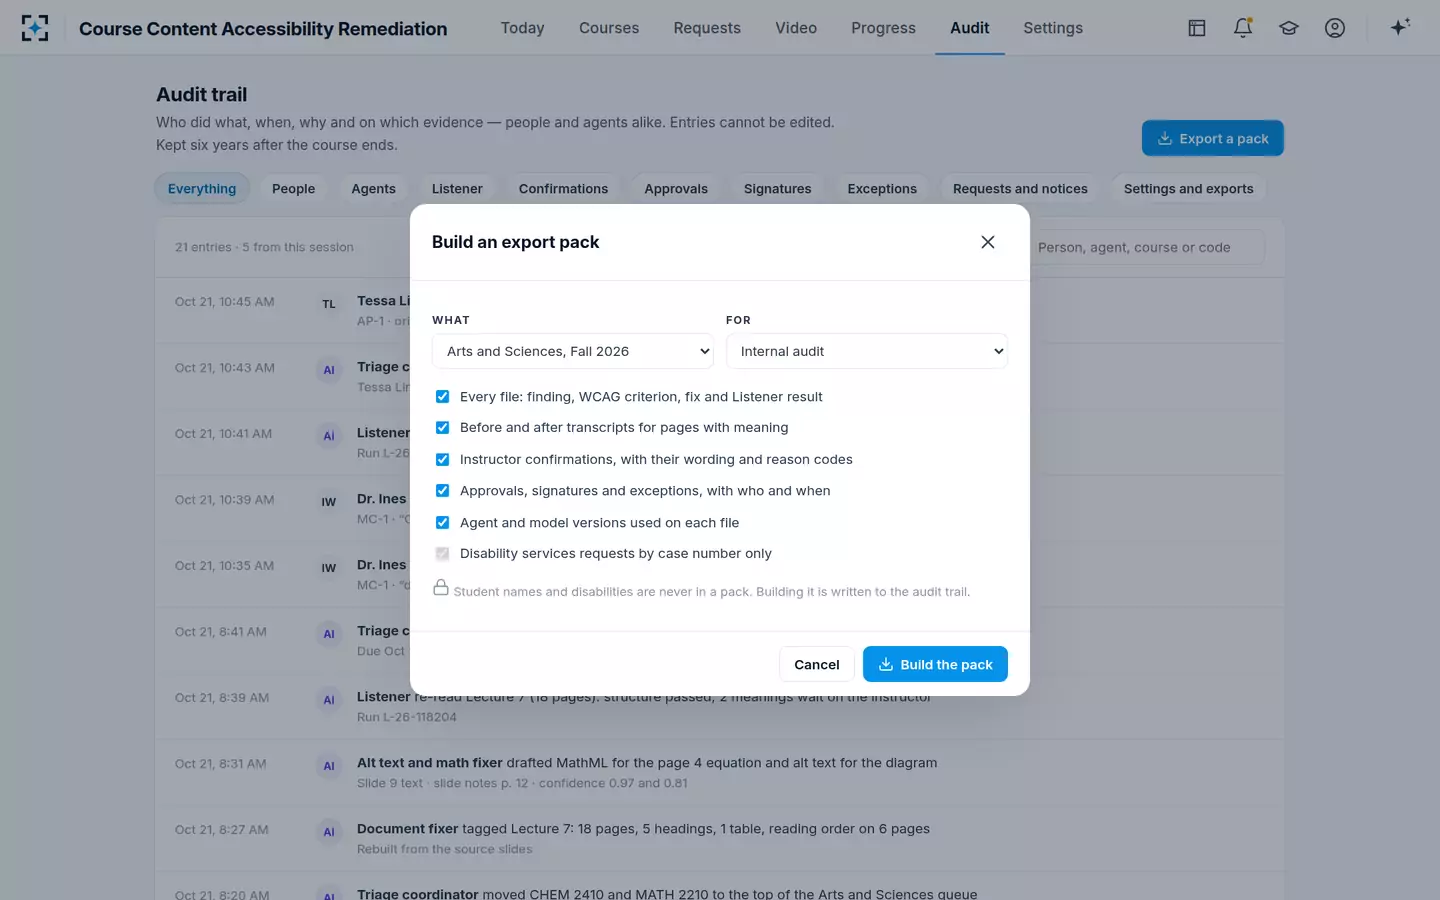Click the Disability services requests checkbox
Viewport: 1440px width, 900px height.
point(442,554)
